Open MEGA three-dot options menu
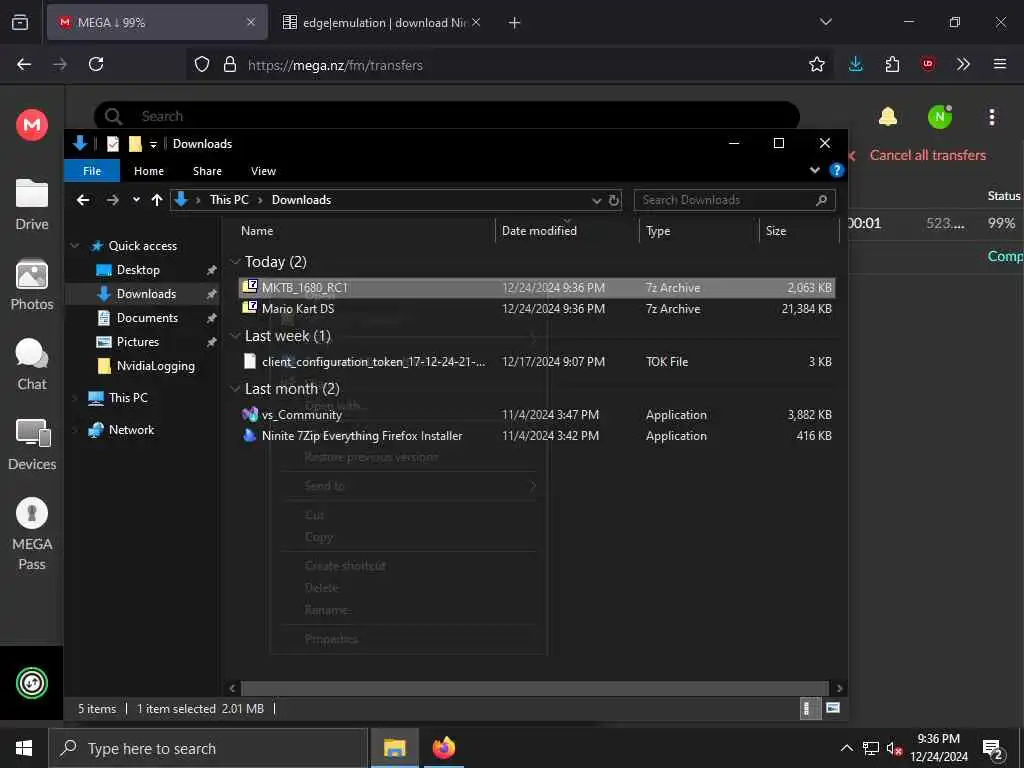 [992, 117]
